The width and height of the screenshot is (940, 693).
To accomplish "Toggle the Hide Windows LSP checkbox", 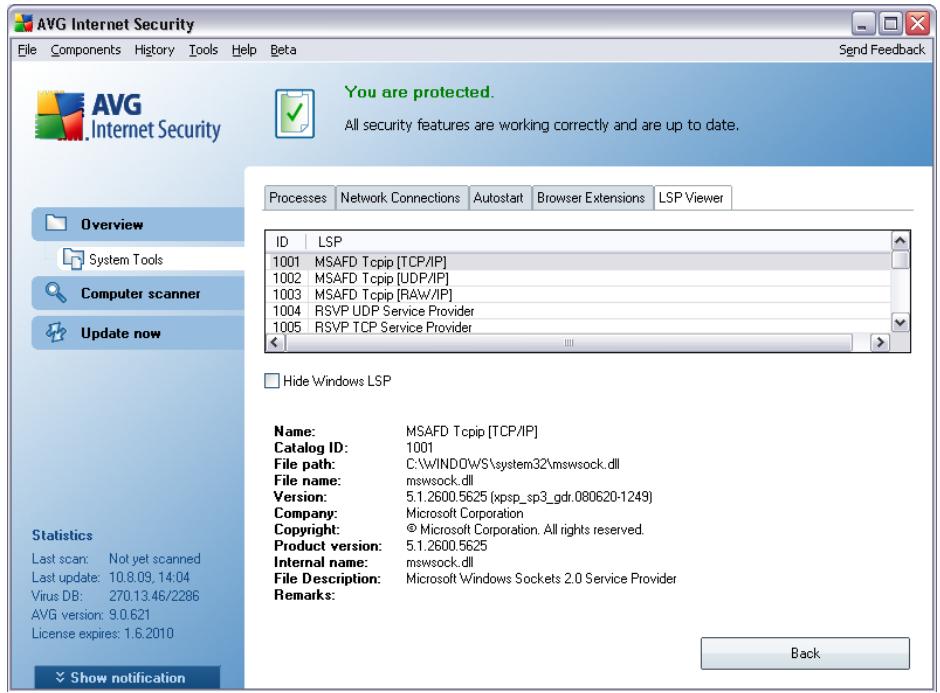I will (272, 381).
